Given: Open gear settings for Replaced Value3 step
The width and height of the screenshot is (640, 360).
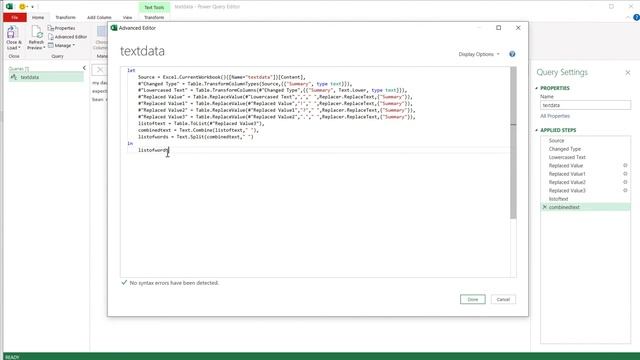Looking at the screenshot, I should click(625, 190).
